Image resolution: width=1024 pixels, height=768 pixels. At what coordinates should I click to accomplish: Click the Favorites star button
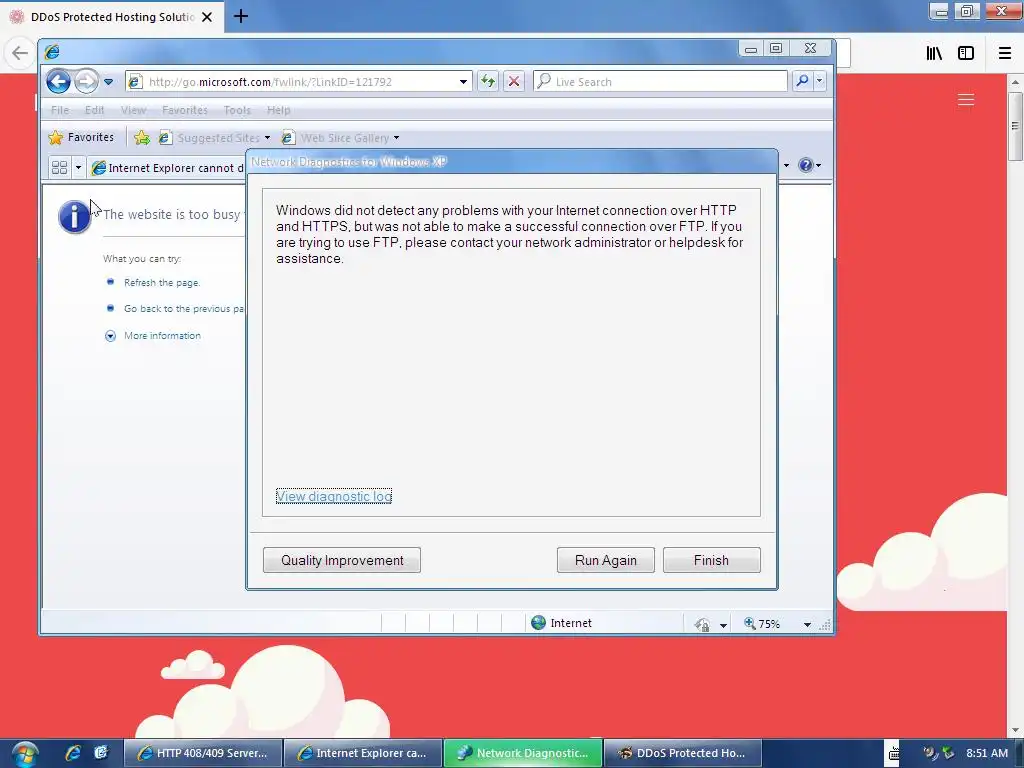click(x=81, y=137)
